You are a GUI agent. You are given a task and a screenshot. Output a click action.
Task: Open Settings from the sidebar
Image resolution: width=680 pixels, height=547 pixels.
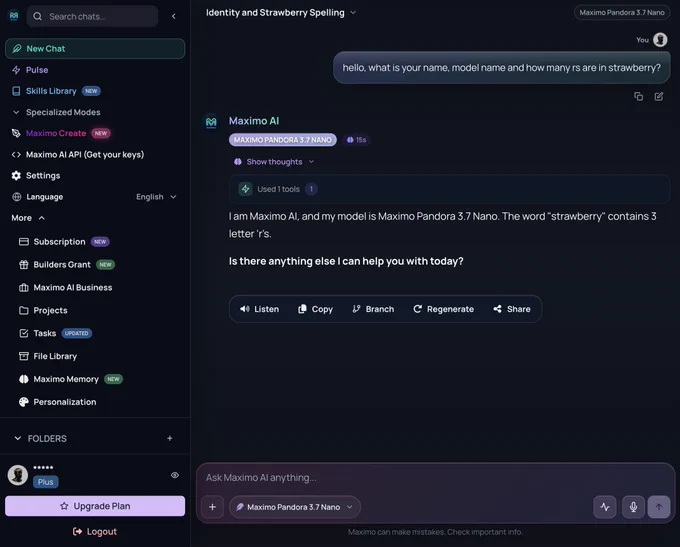click(36, 176)
